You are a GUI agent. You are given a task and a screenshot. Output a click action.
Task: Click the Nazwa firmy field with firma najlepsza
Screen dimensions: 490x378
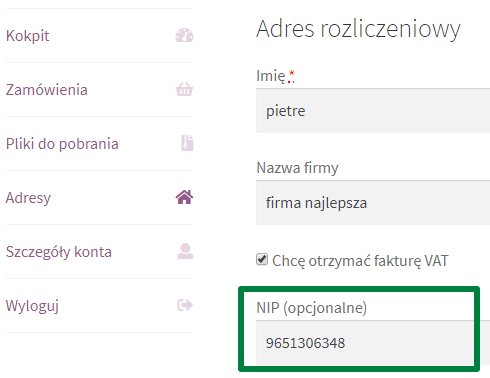[x=373, y=203]
